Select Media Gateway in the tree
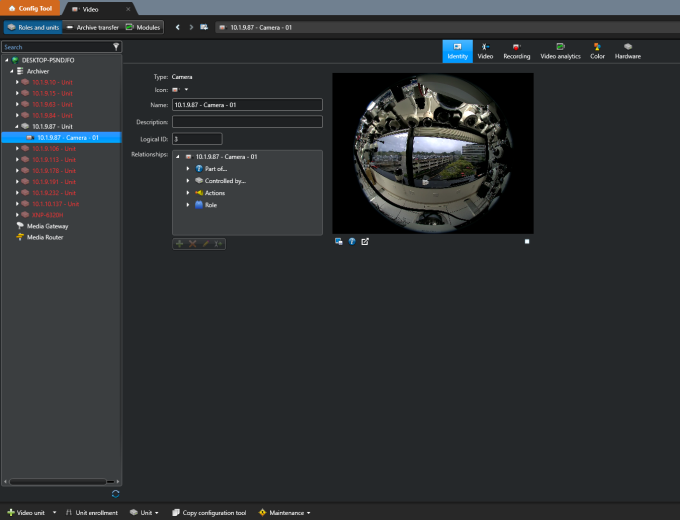 (x=47, y=226)
